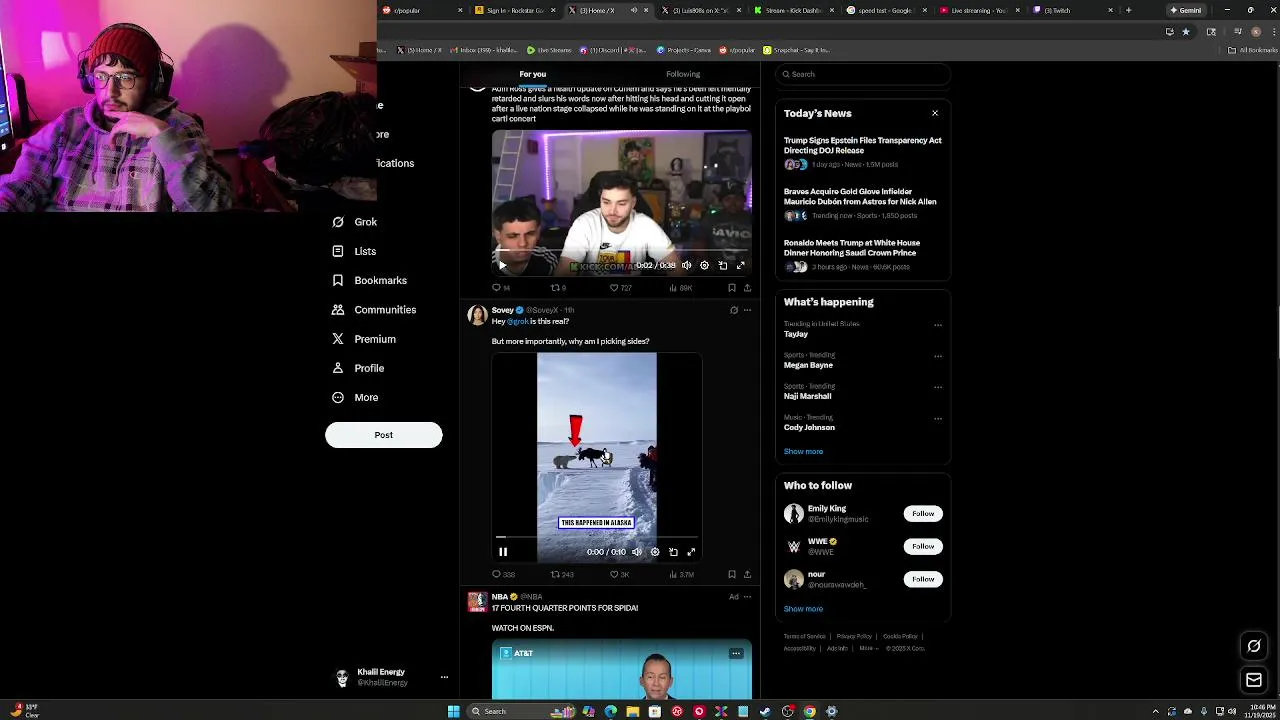The image size is (1280, 720).
Task: Share the Sovey post
Action: pos(747,575)
